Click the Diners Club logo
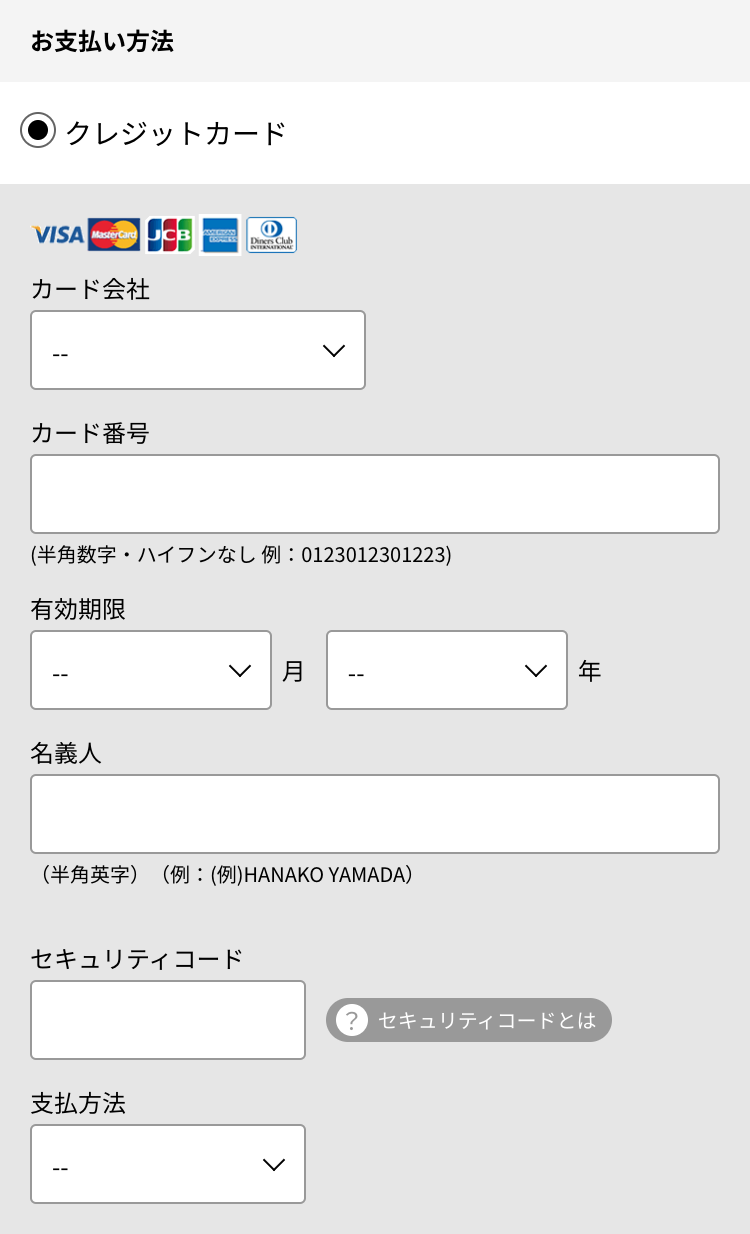Screen dimensions: 750x1234 click(271, 235)
